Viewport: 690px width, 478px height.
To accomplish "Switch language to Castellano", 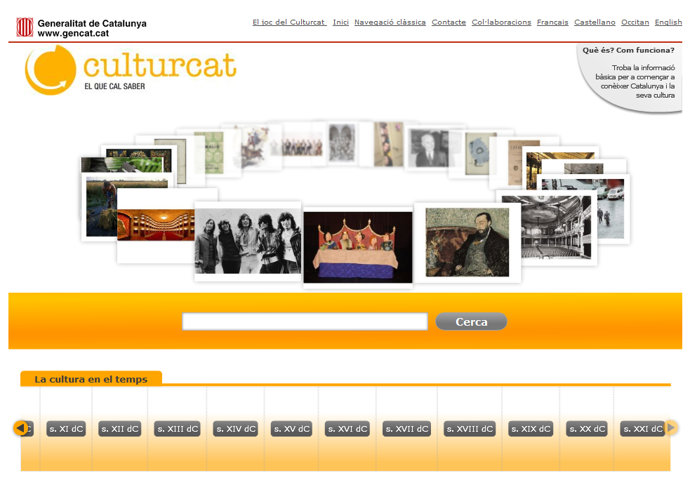I will pyautogui.click(x=595, y=22).
